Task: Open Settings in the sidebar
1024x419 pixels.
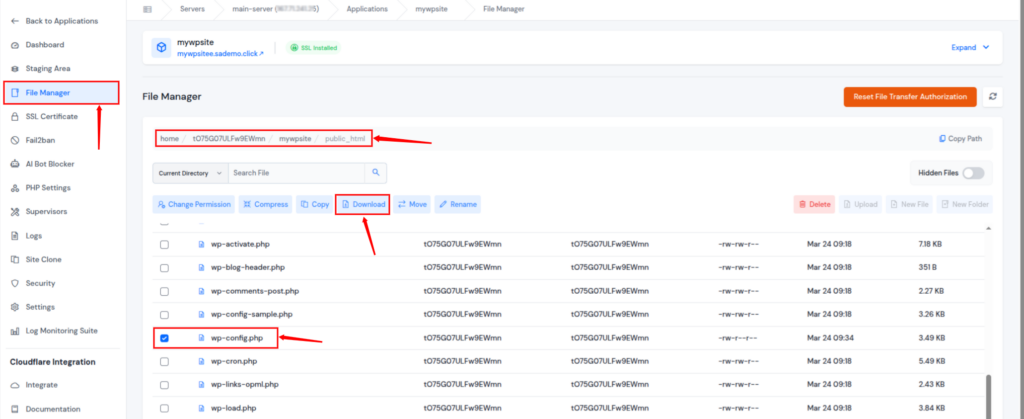Action: click(x=40, y=307)
